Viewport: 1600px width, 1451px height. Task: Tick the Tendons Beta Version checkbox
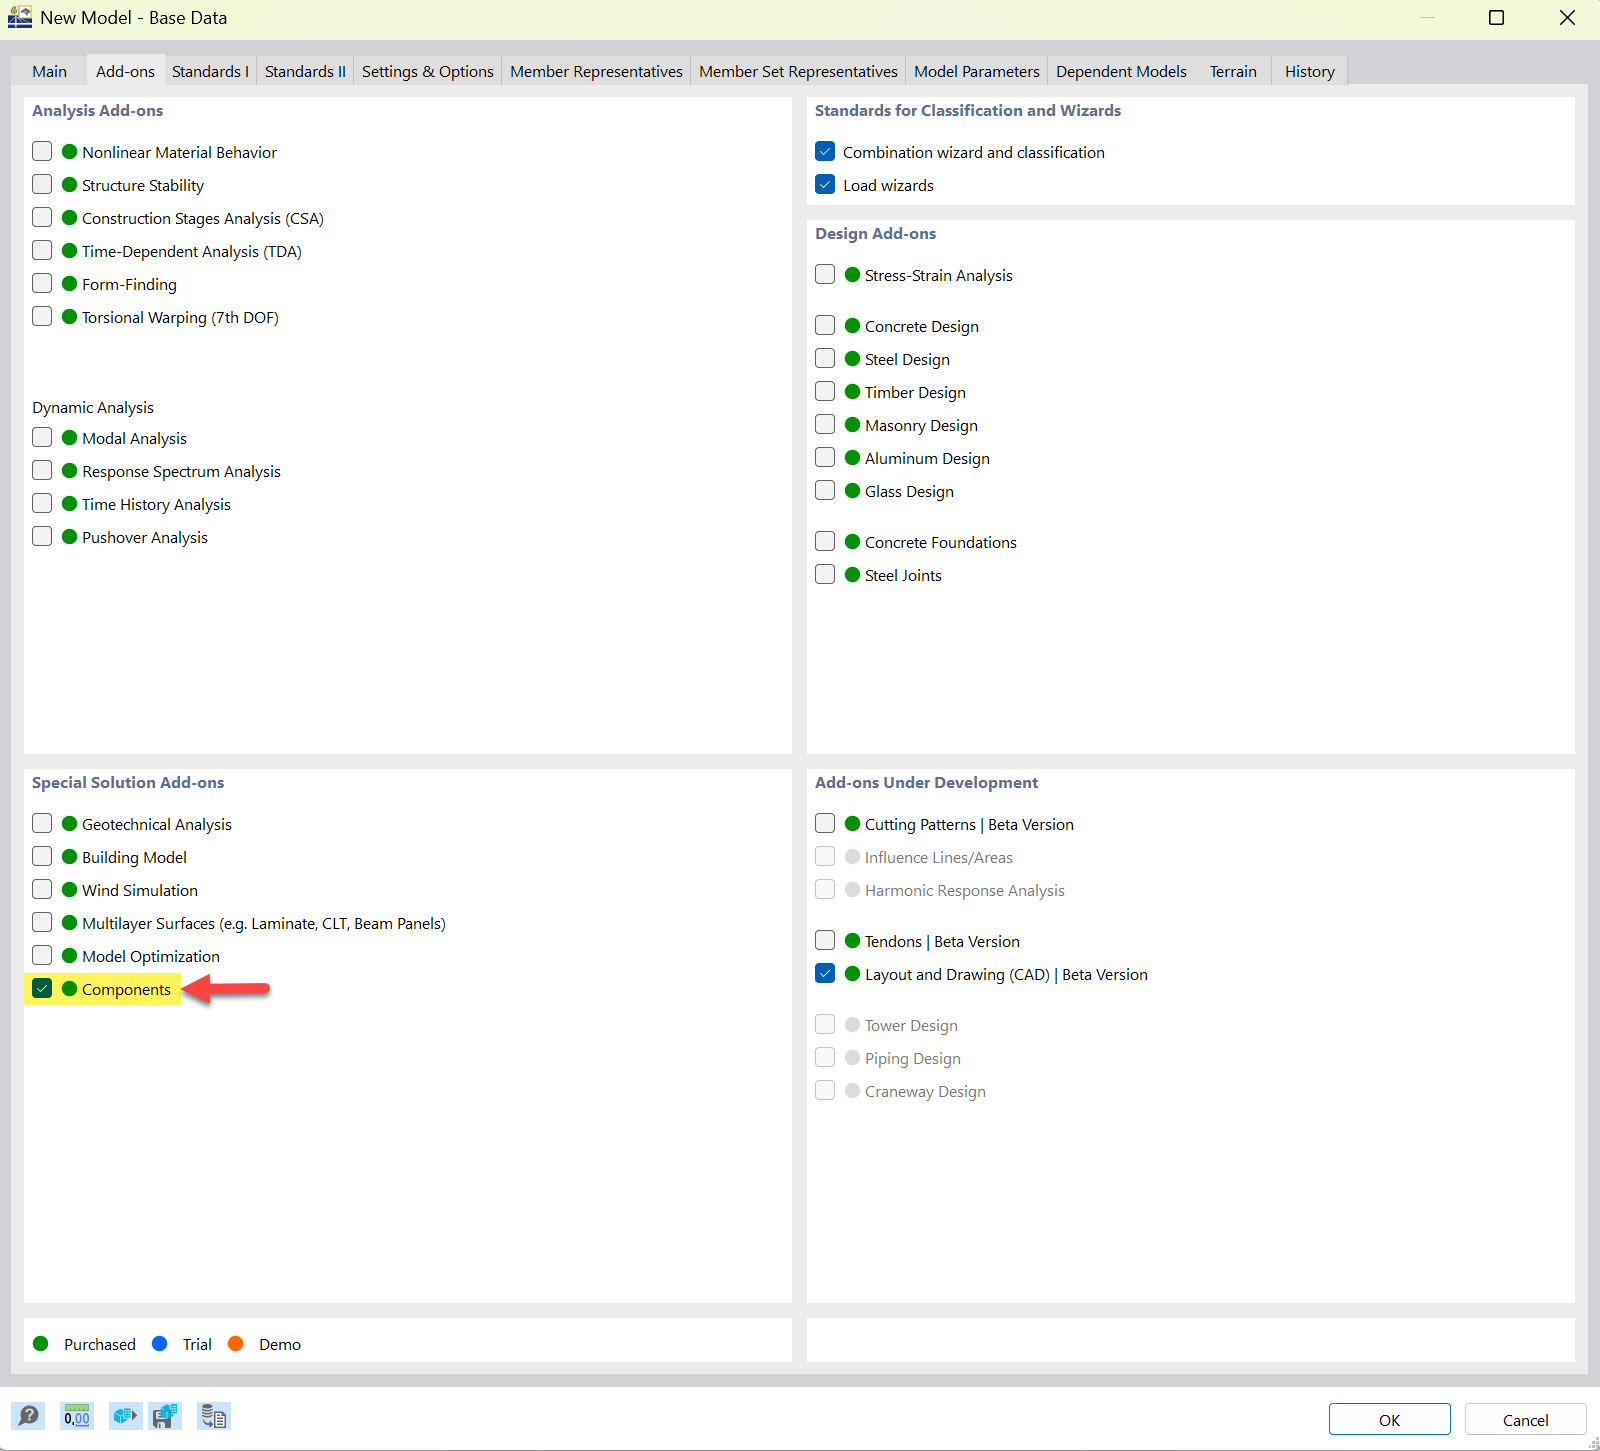pyautogui.click(x=825, y=940)
